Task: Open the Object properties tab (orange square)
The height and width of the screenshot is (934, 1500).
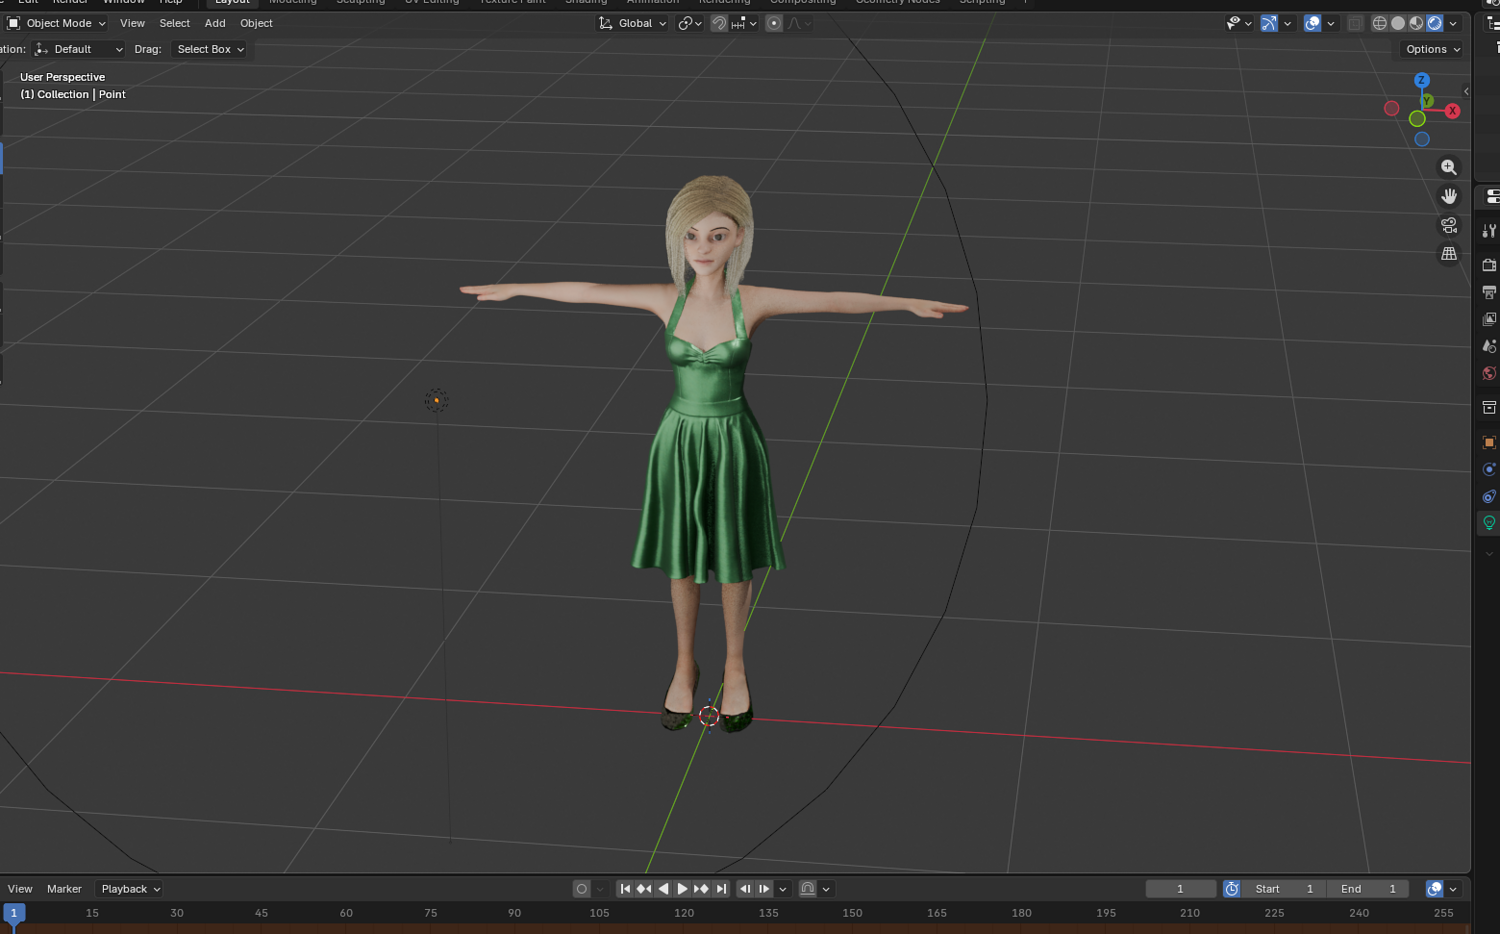Action: point(1489,442)
